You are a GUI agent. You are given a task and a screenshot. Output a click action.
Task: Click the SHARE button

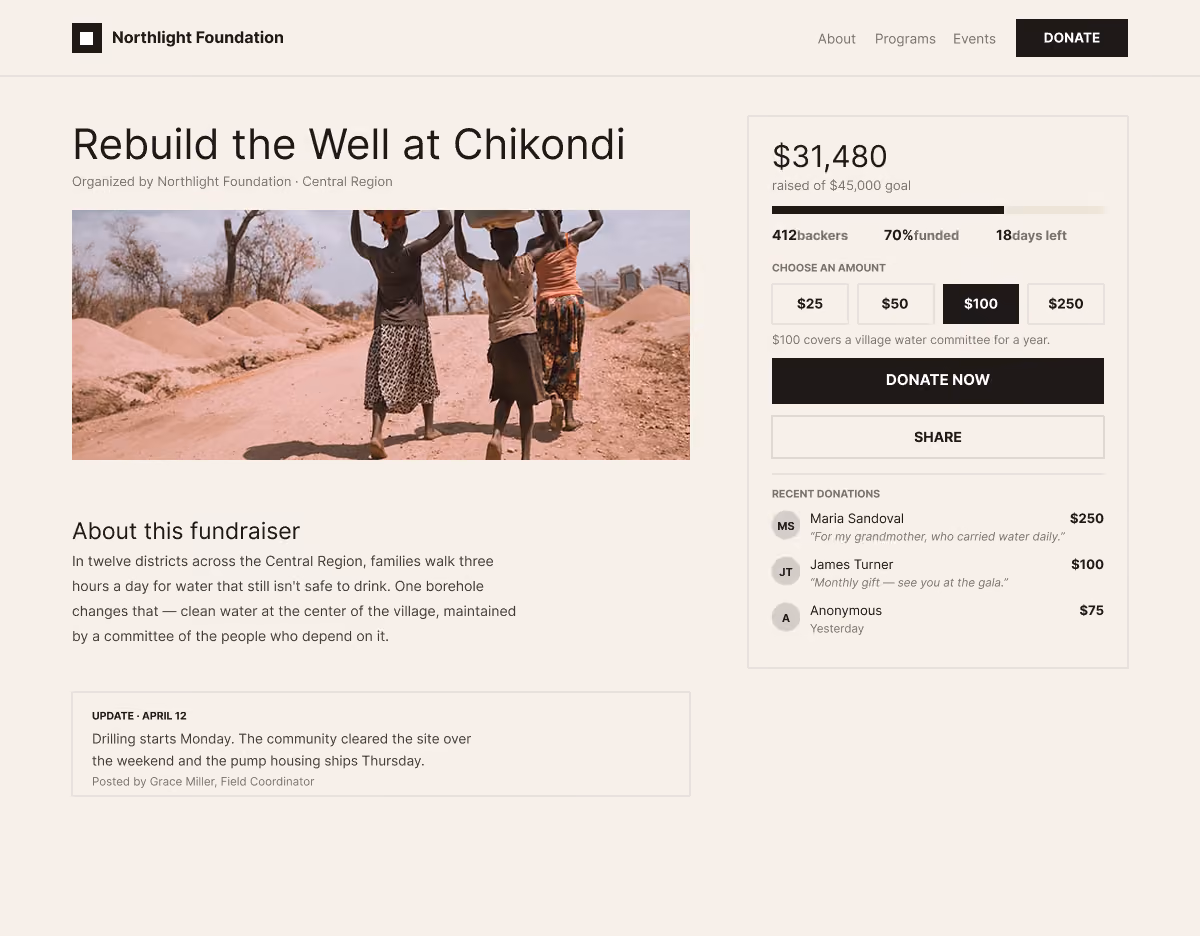click(938, 437)
